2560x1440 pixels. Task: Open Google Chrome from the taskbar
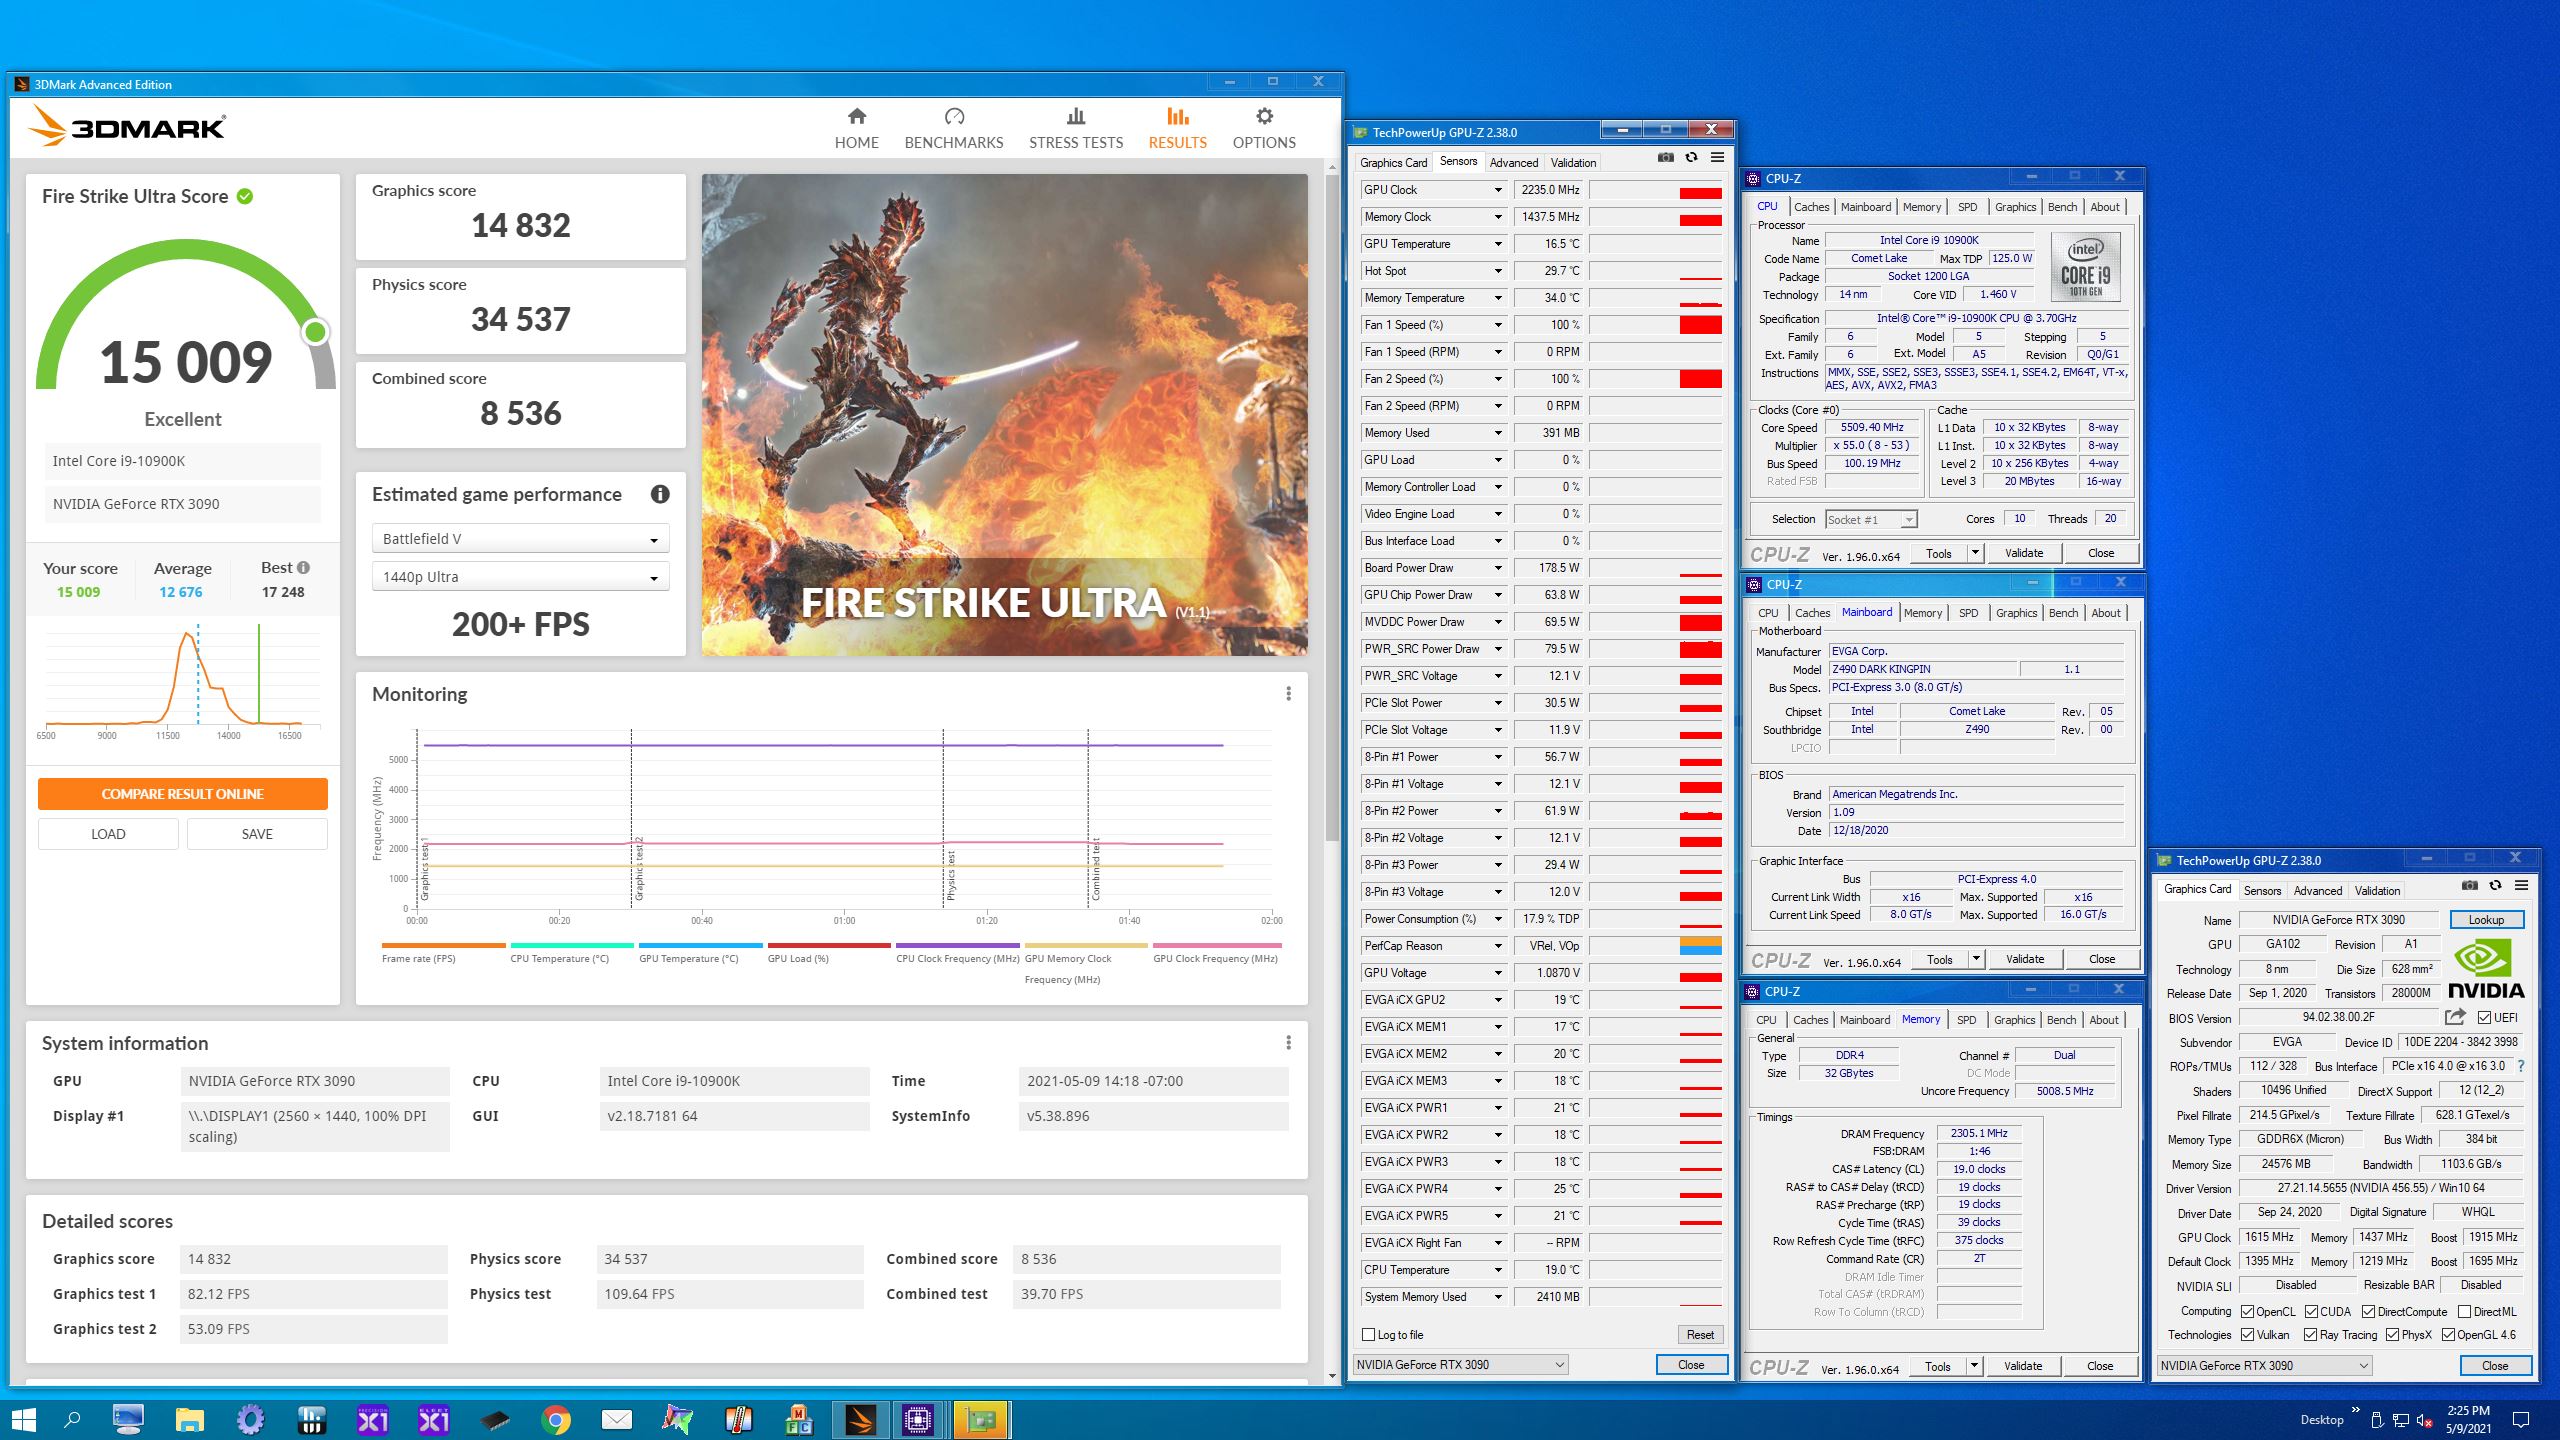[556, 1419]
